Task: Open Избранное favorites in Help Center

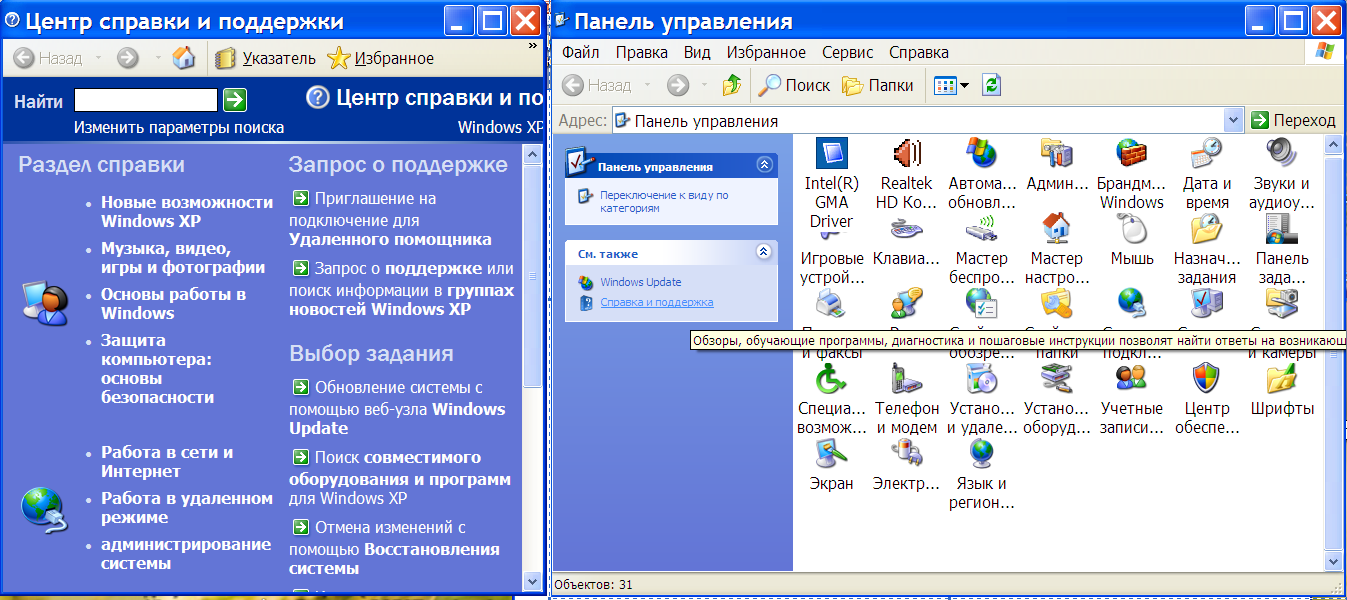Action: coord(381,58)
